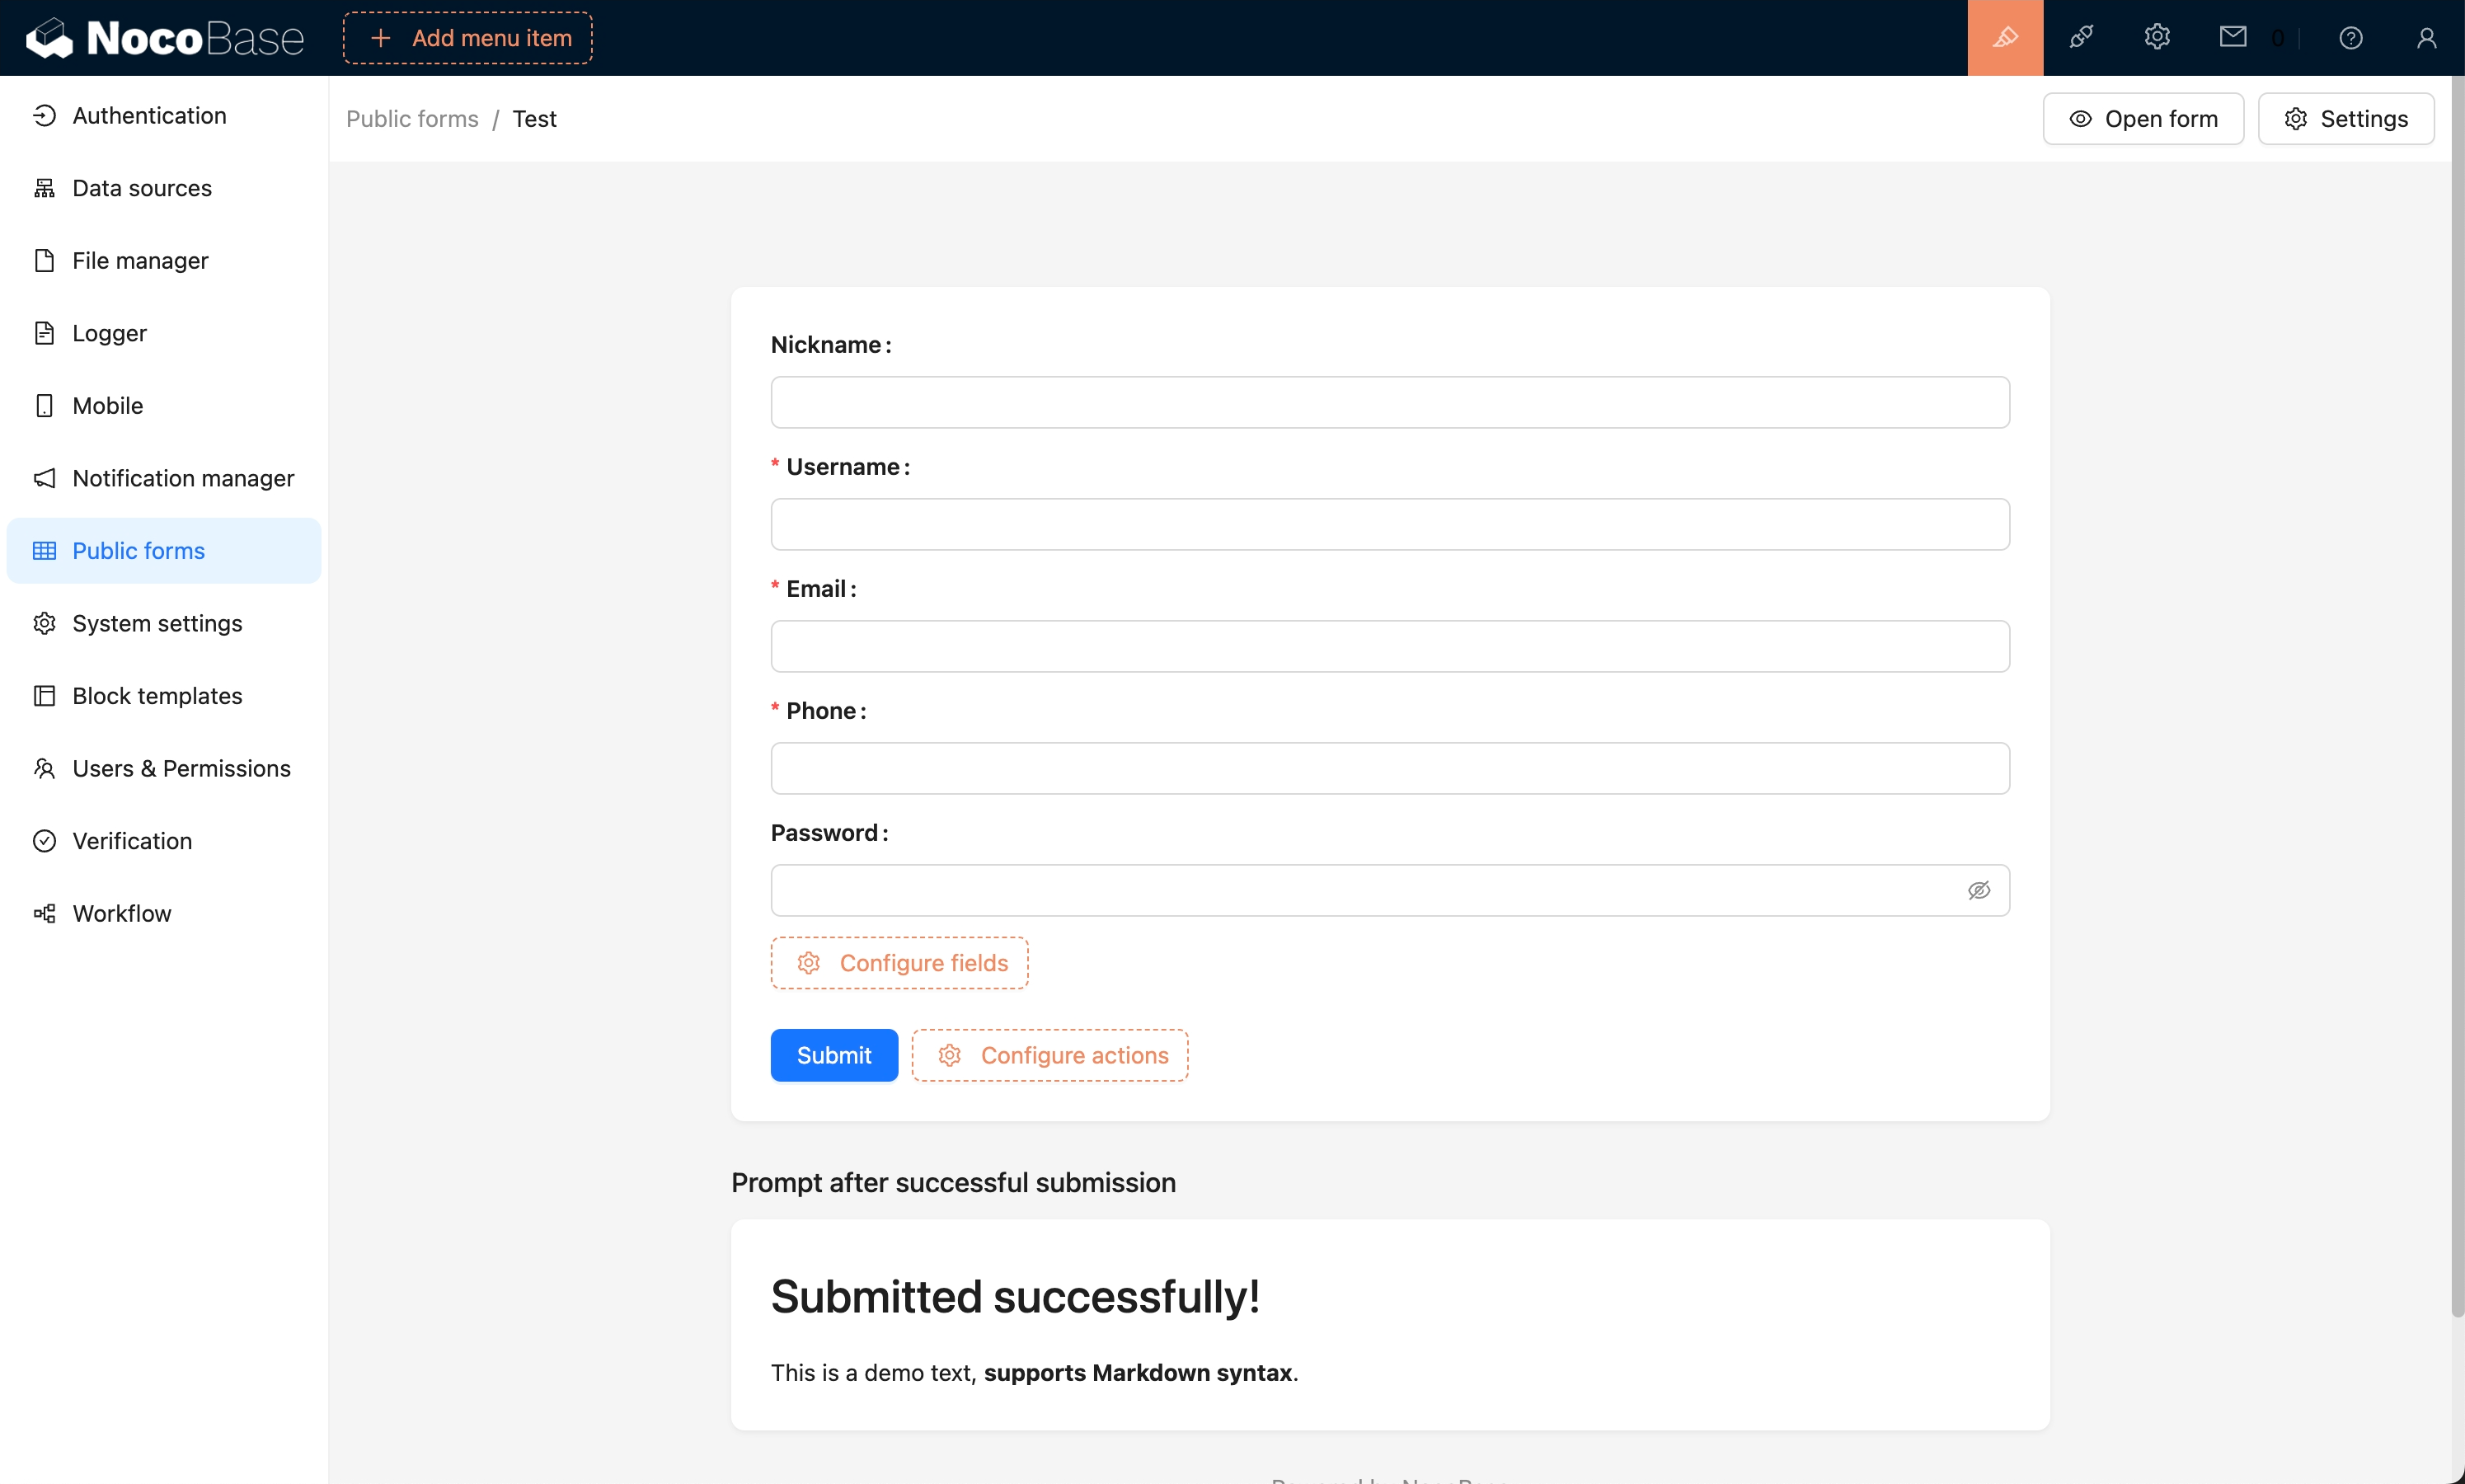Open Configure fields options
The height and width of the screenshot is (1484, 2465).
click(x=899, y=962)
